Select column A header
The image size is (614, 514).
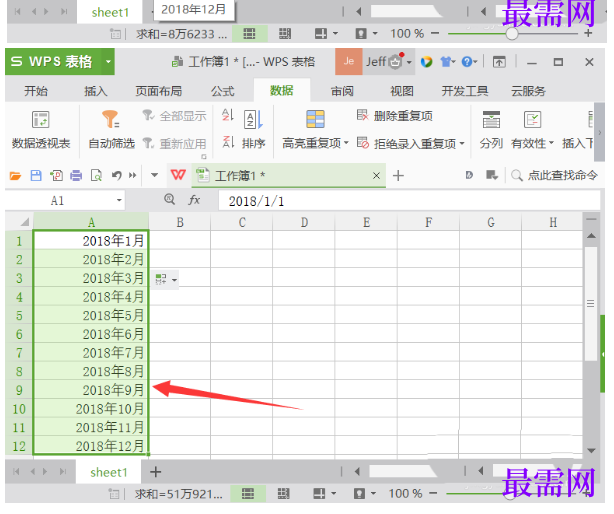click(91, 222)
